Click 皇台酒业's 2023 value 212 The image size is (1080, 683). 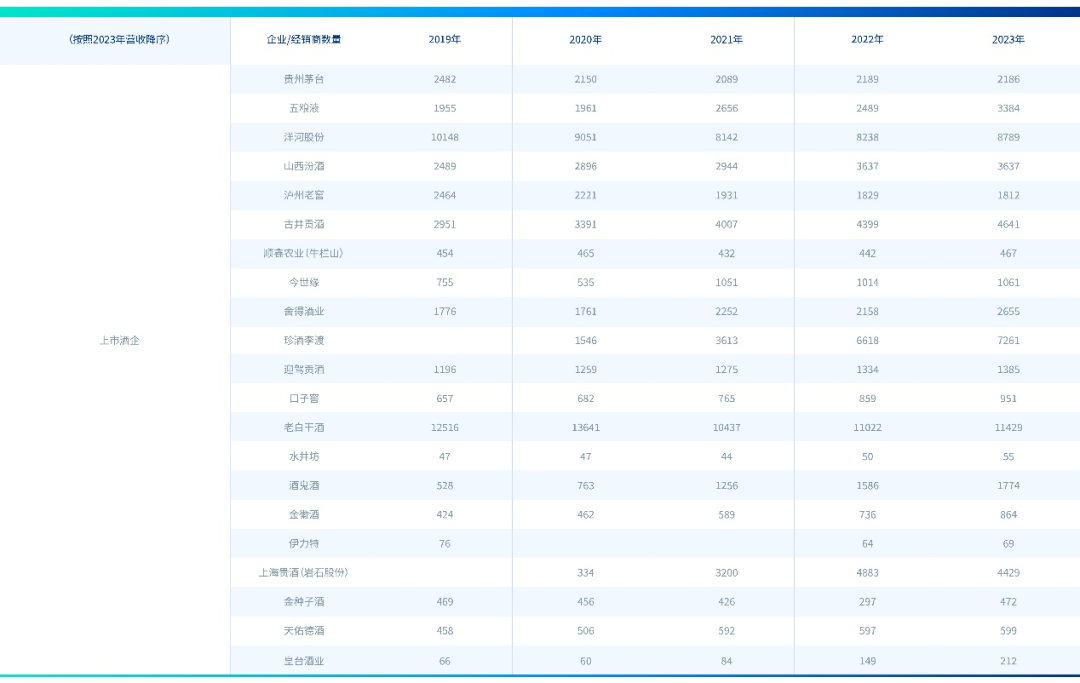tap(1008, 660)
